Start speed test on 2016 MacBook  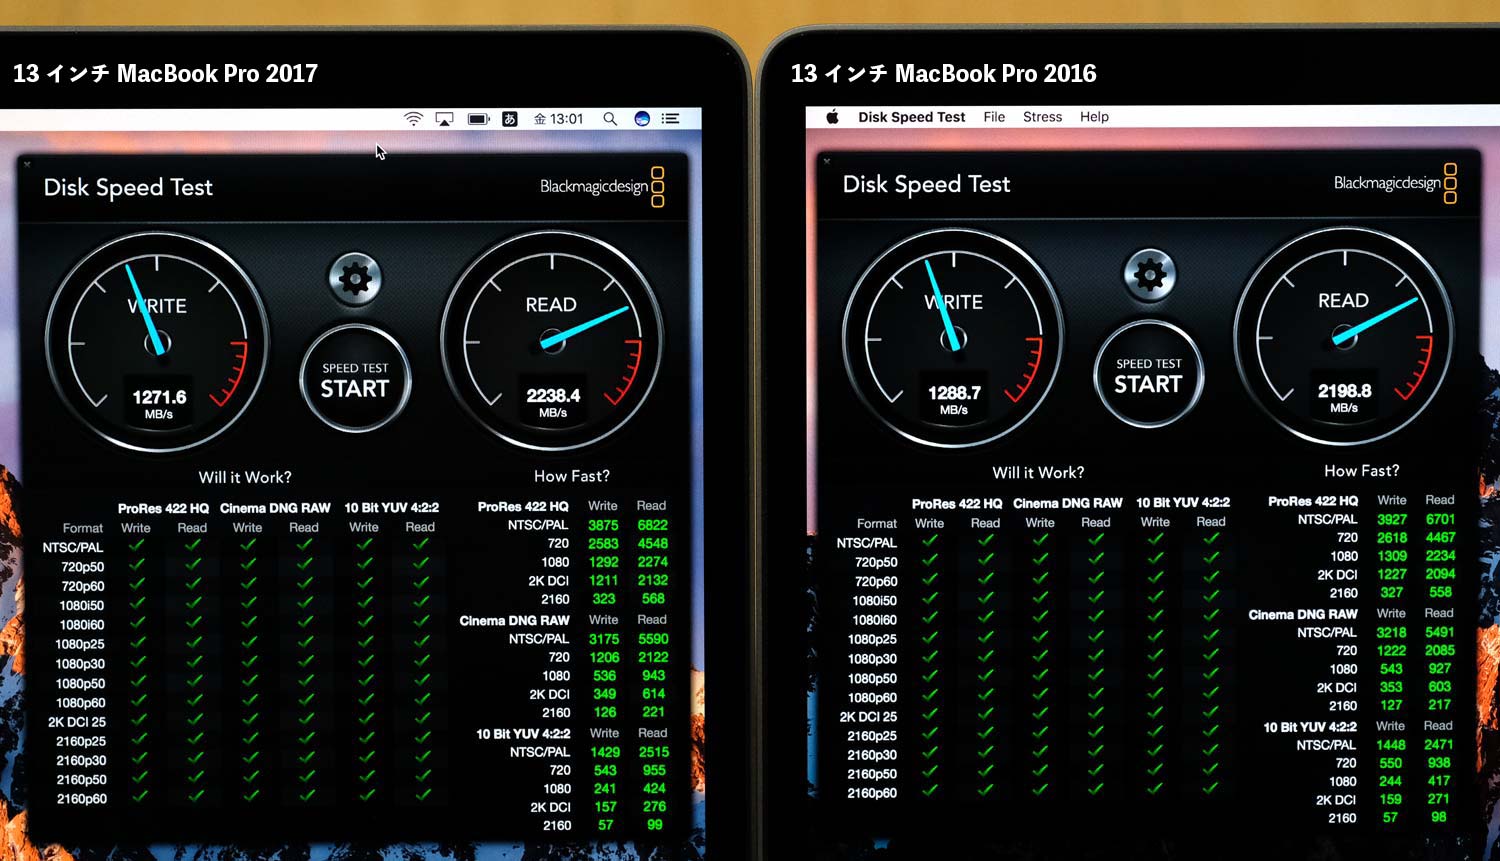coord(1148,375)
